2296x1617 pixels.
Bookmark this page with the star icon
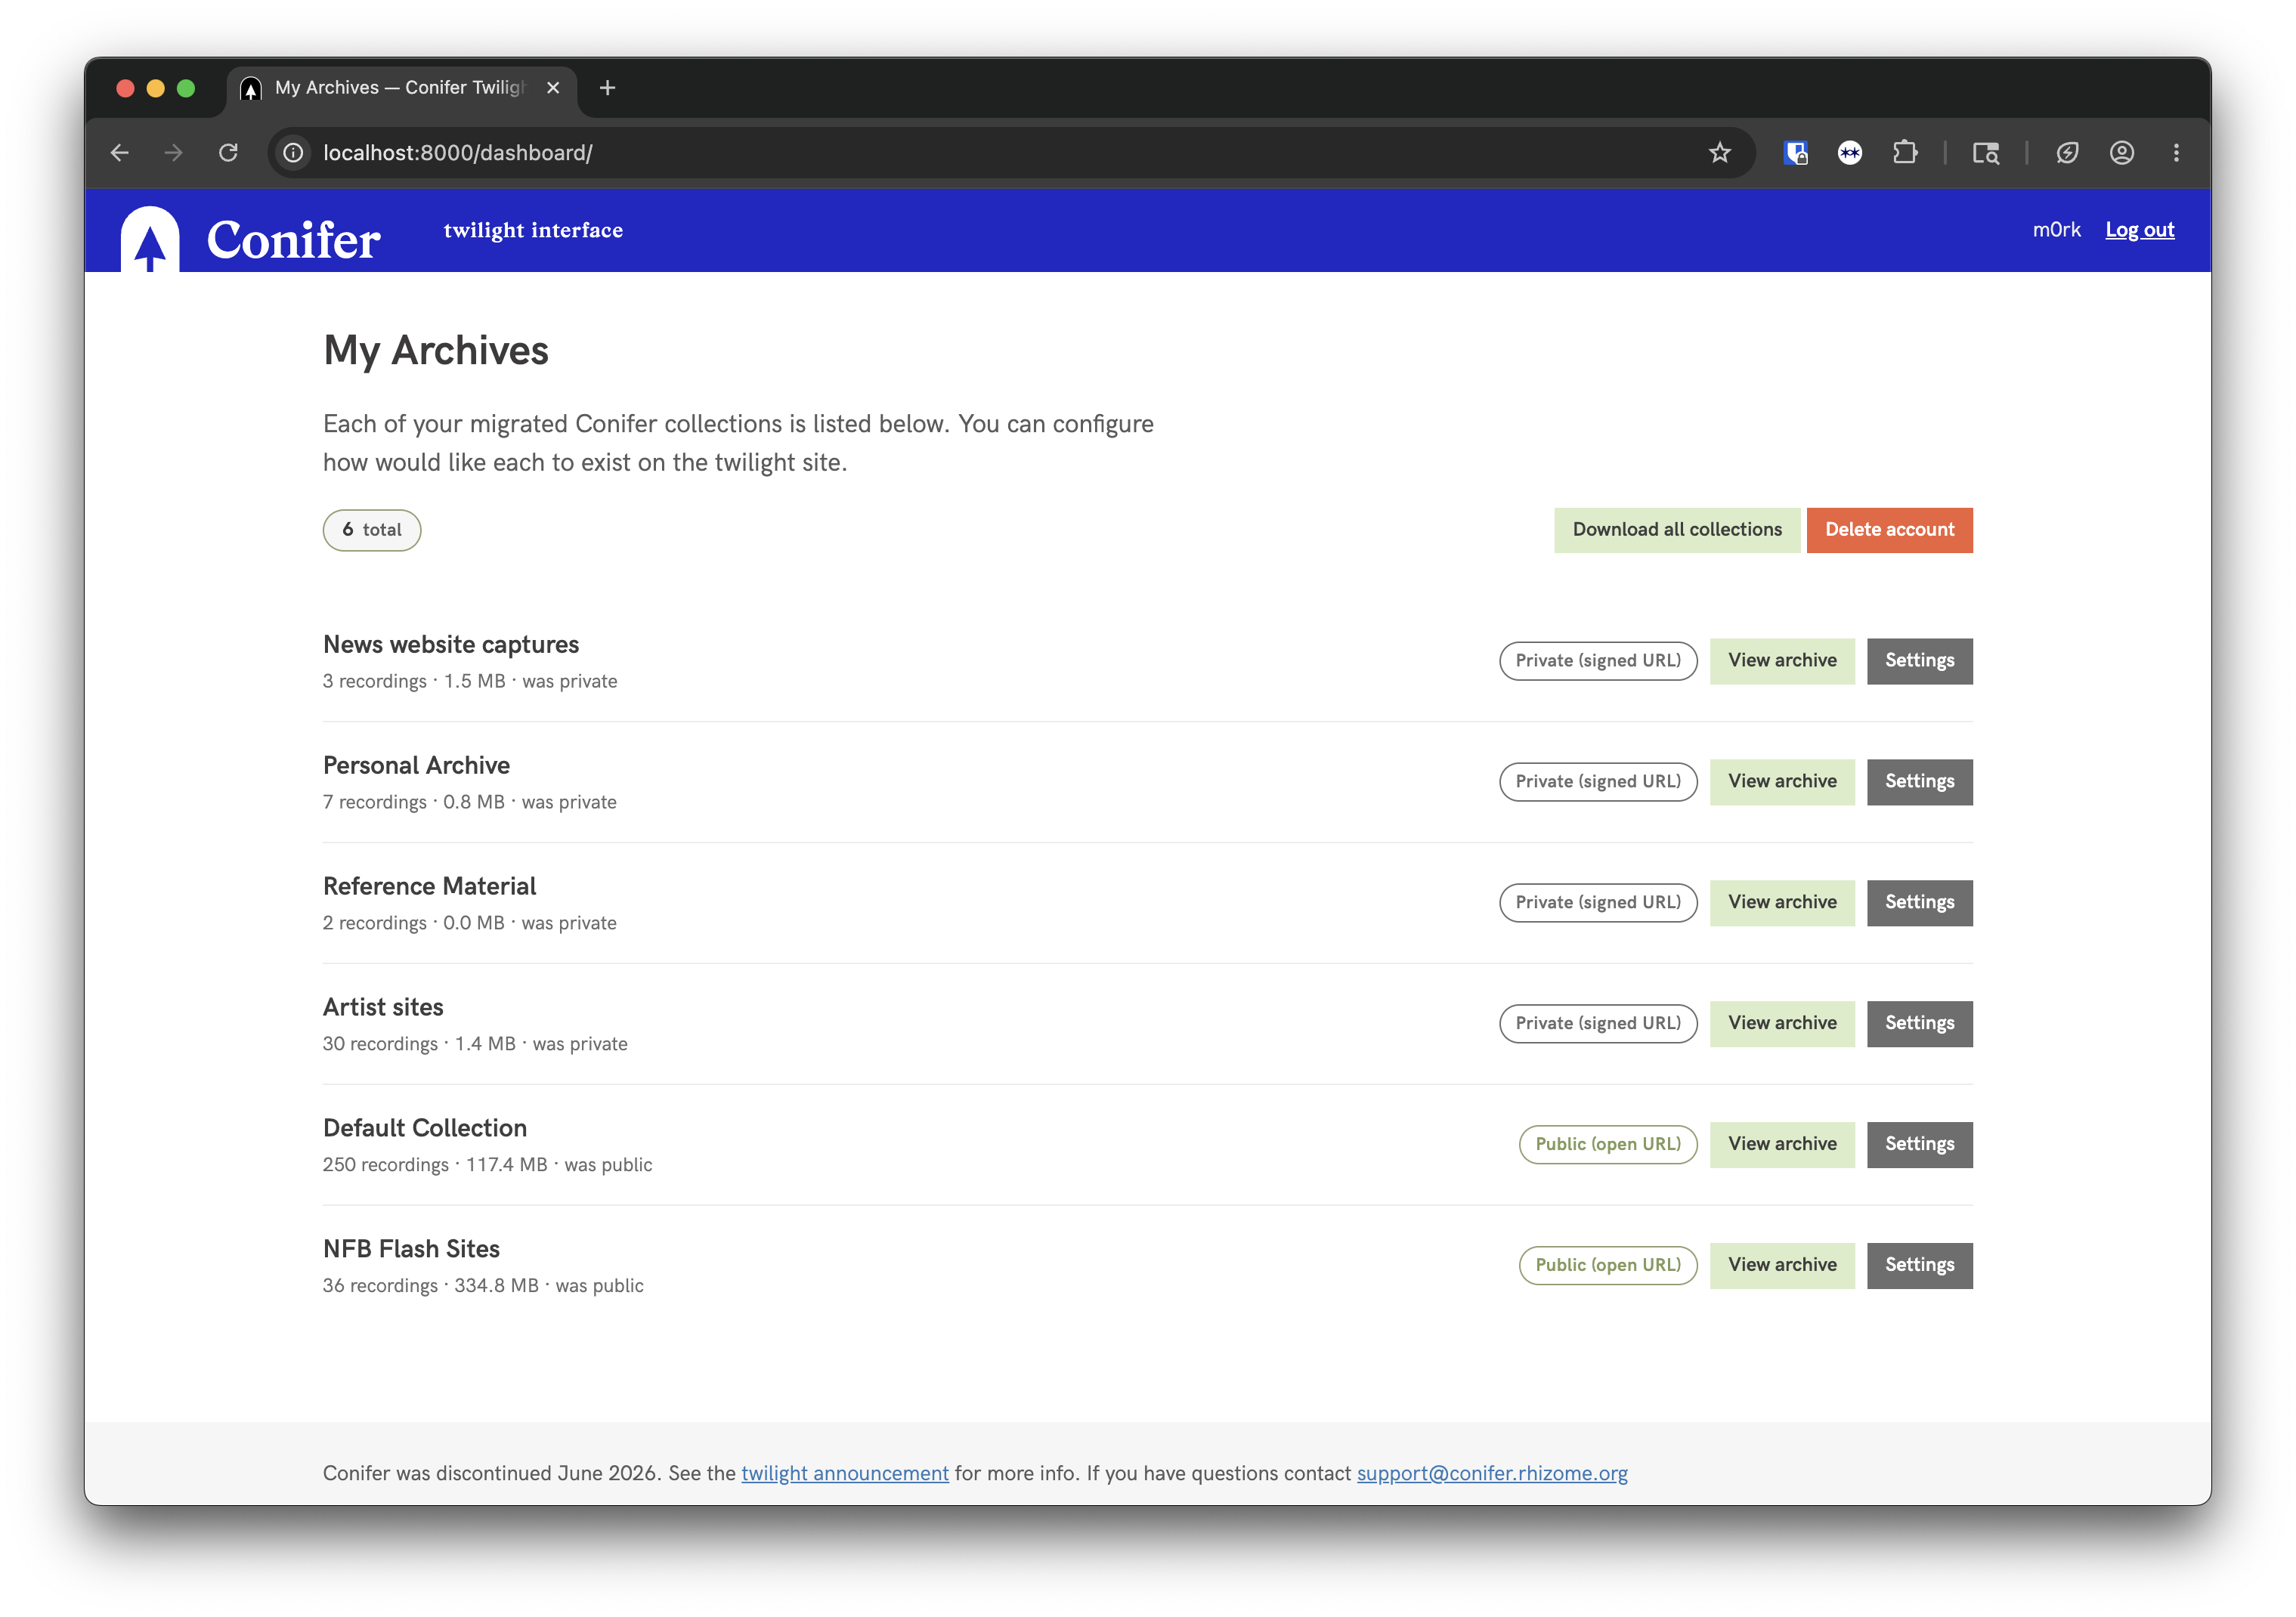tap(1719, 153)
